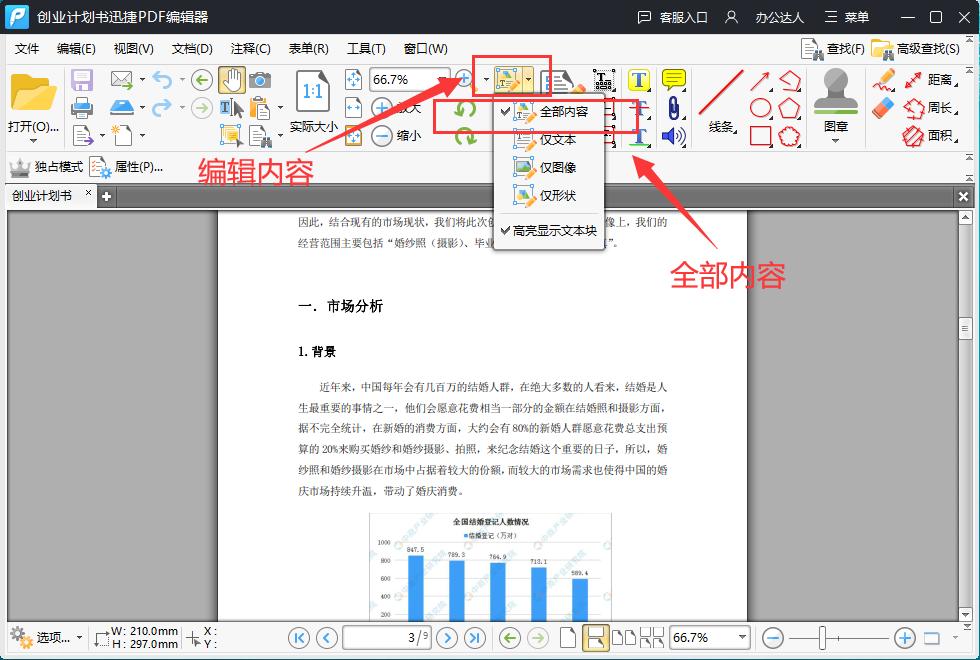This screenshot has height=660, width=980.
Task: Click the page number input field
Action: [x=386, y=637]
